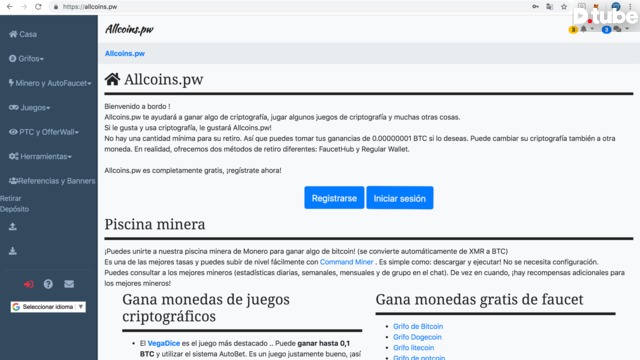640x360 pixels.
Task: Go back with the browser back arrow
Action: click(9, 7)
